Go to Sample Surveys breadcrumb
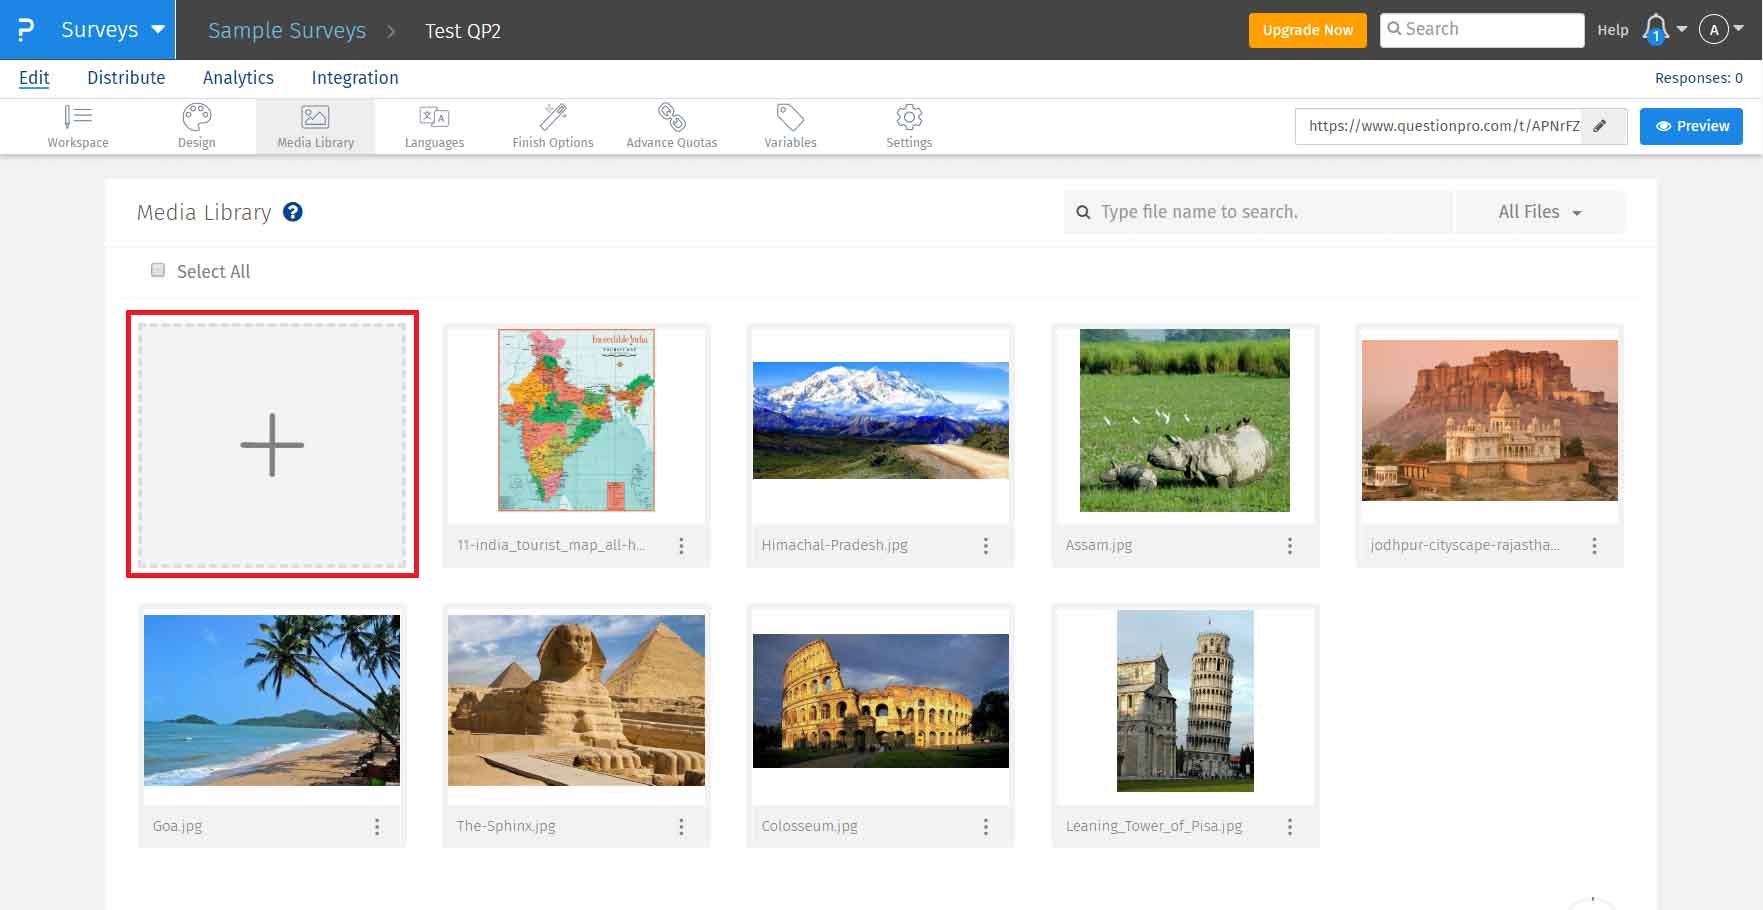This screenshot has height=910, width=1763. point(287,30)
